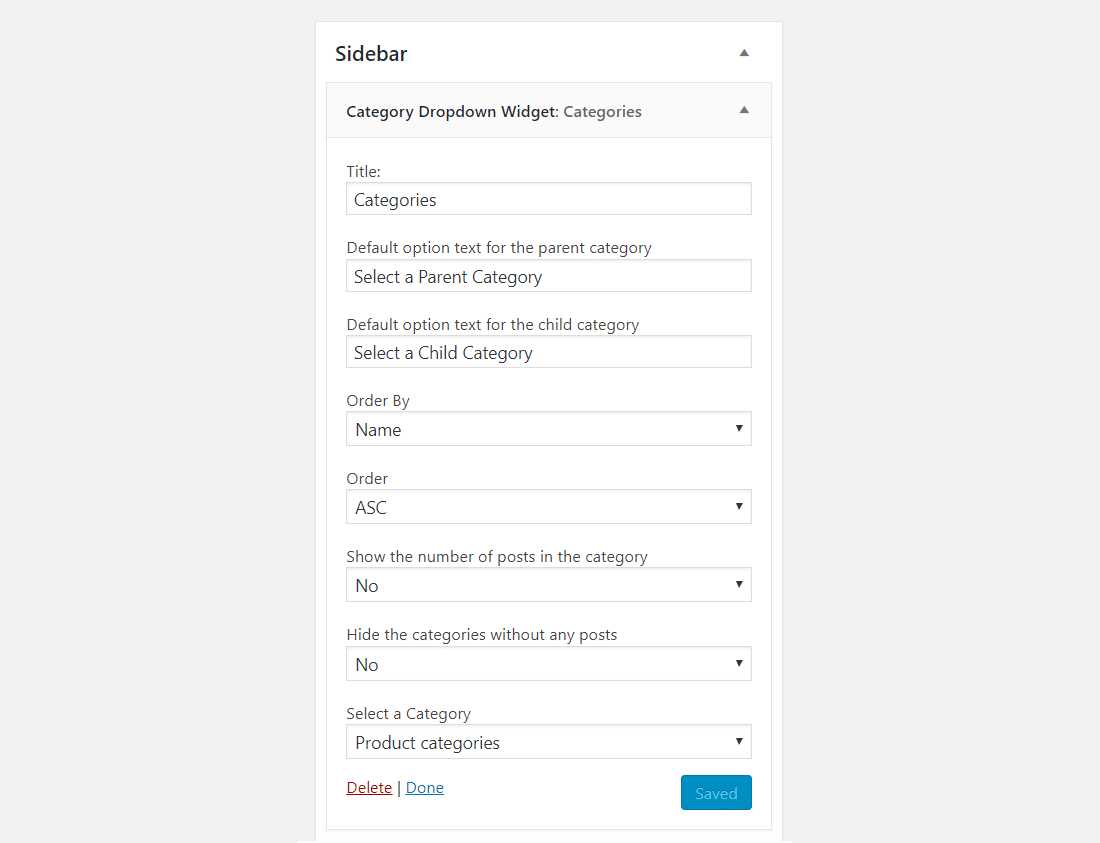Open the hide categories without posts dropdown
1100x843 pixels.
tap(548, 664)
